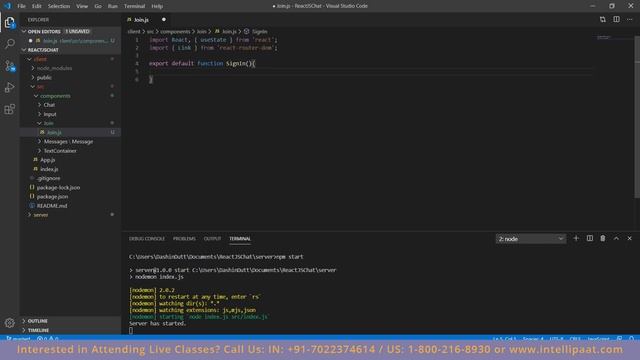The height and width of the screenshot is (360, 640).
Task: Open README.md file
Action: (52, 206)
